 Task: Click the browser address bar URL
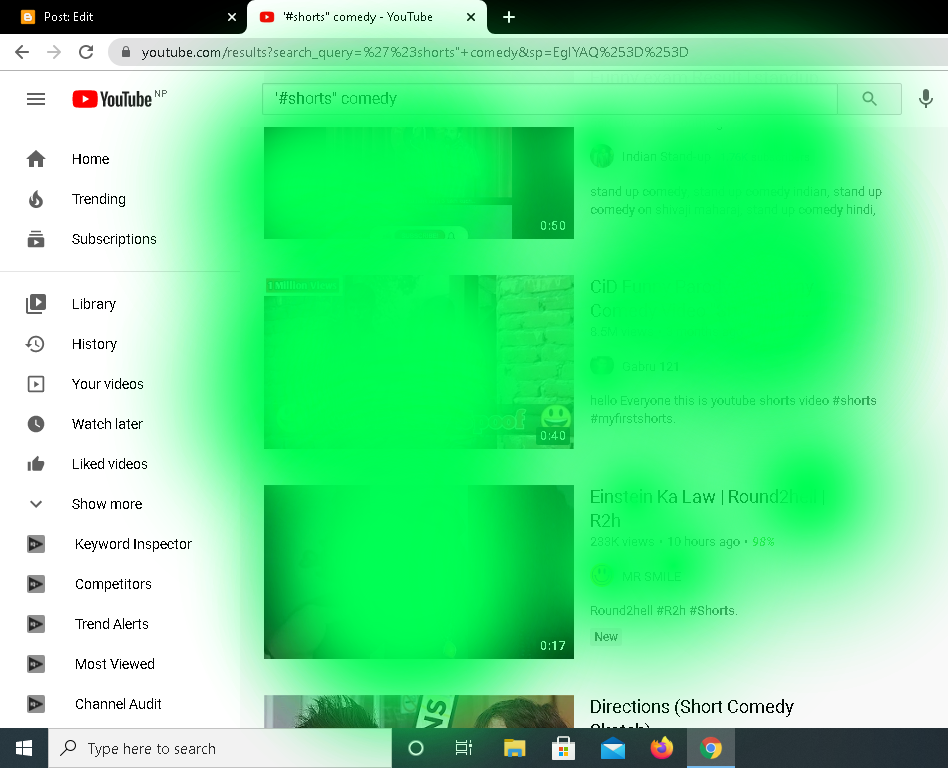[x=415, y=52]
